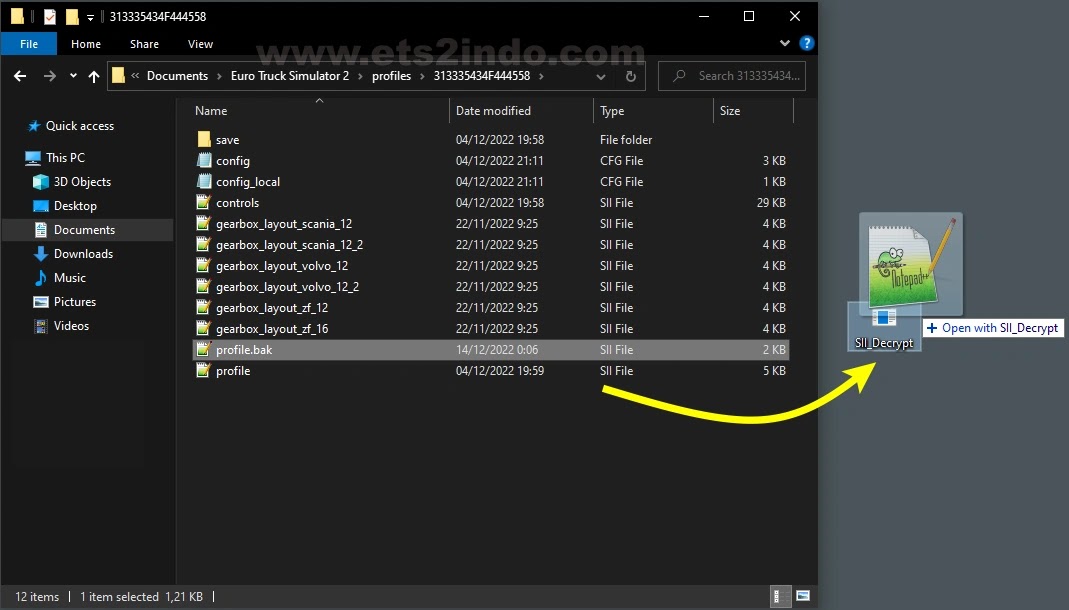
Task: Select Quick access in navigation pane
Action: 80,126
